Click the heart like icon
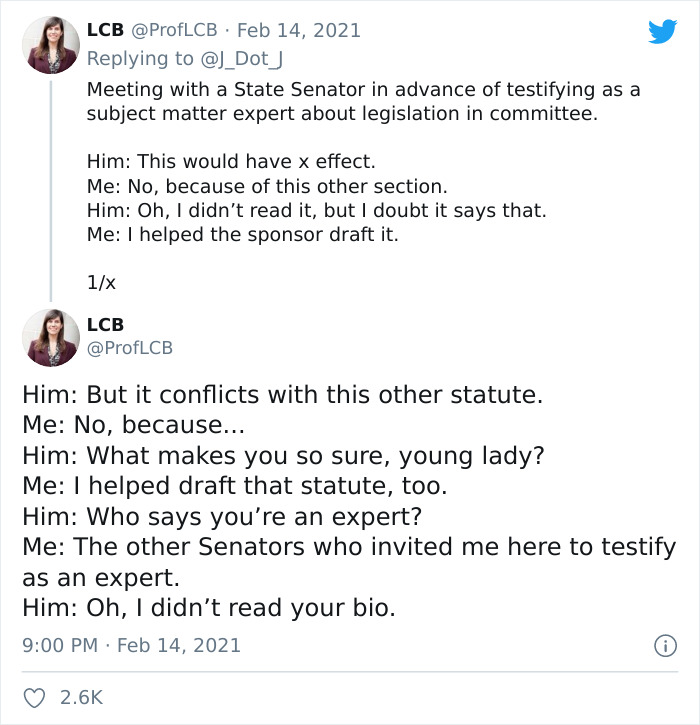This screenshot has height=725, width=700. [34, 697]
